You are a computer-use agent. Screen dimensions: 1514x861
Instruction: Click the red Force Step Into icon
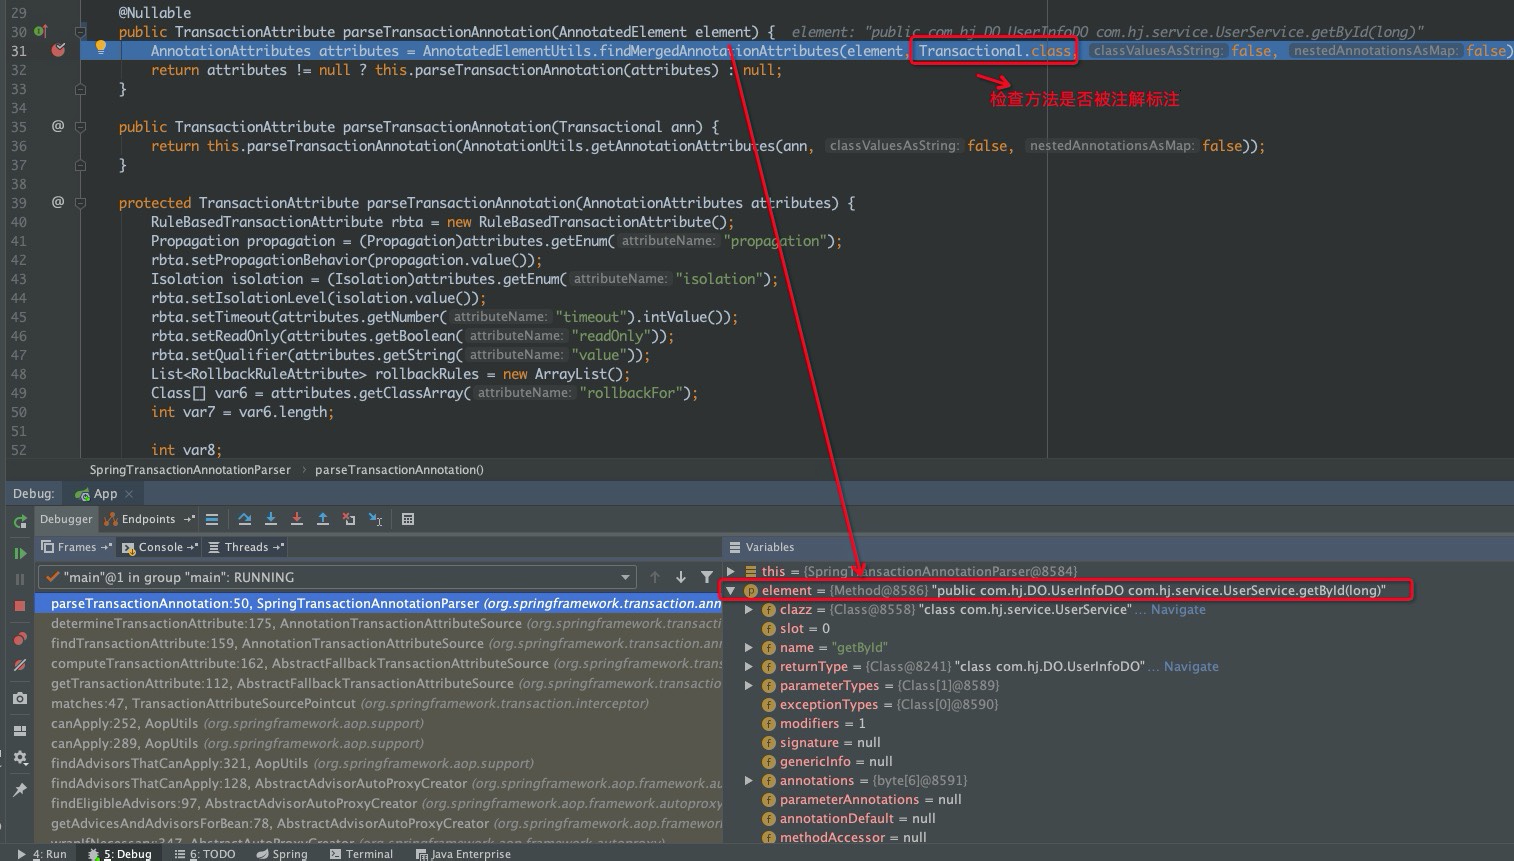(x=297, y=519)
